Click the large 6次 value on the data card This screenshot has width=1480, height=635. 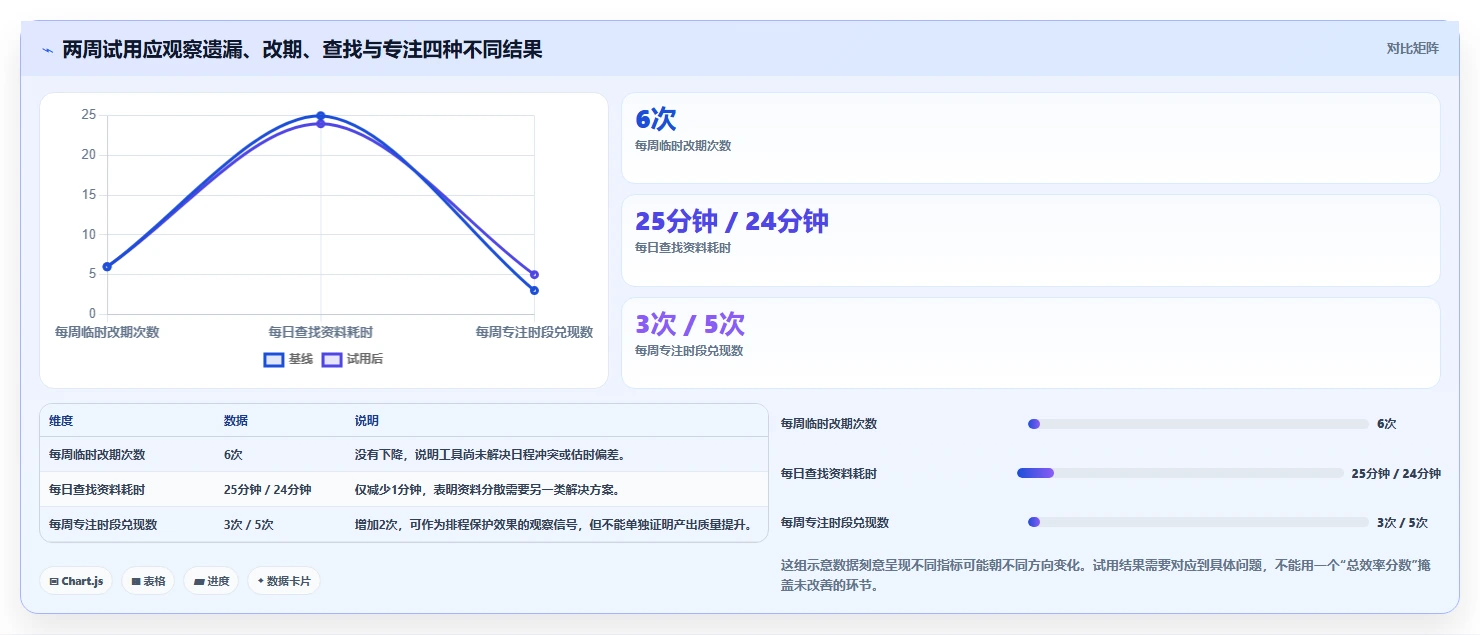click(656, 119)
